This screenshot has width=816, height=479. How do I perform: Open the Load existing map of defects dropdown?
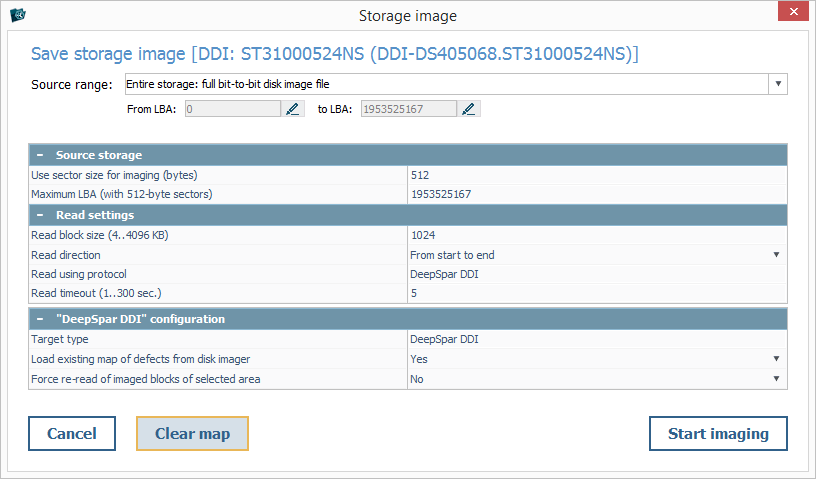click(x=776, y=358)
